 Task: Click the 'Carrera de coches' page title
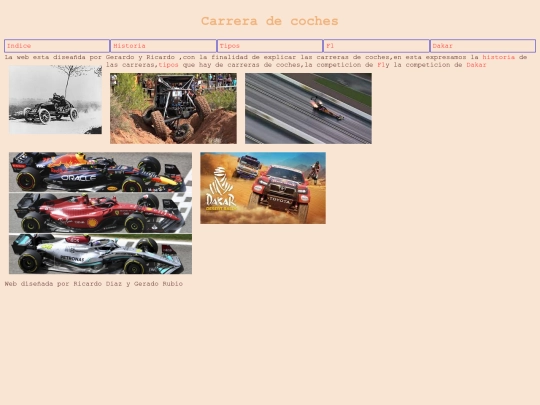point(270,21)
